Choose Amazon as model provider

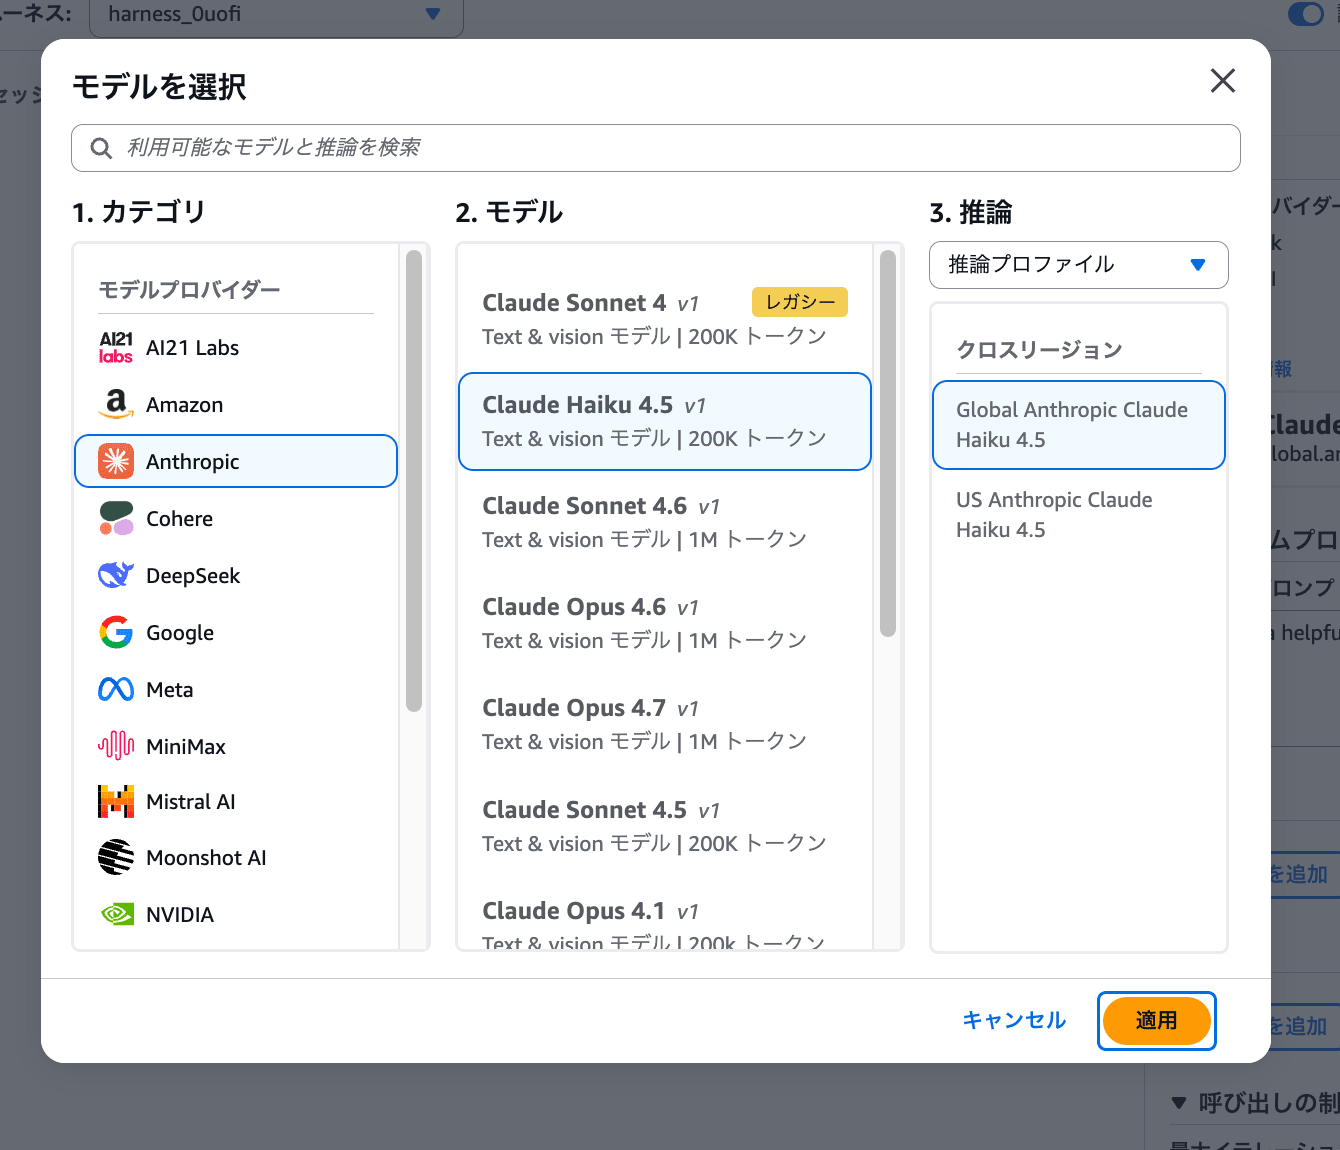coord(236,404)
